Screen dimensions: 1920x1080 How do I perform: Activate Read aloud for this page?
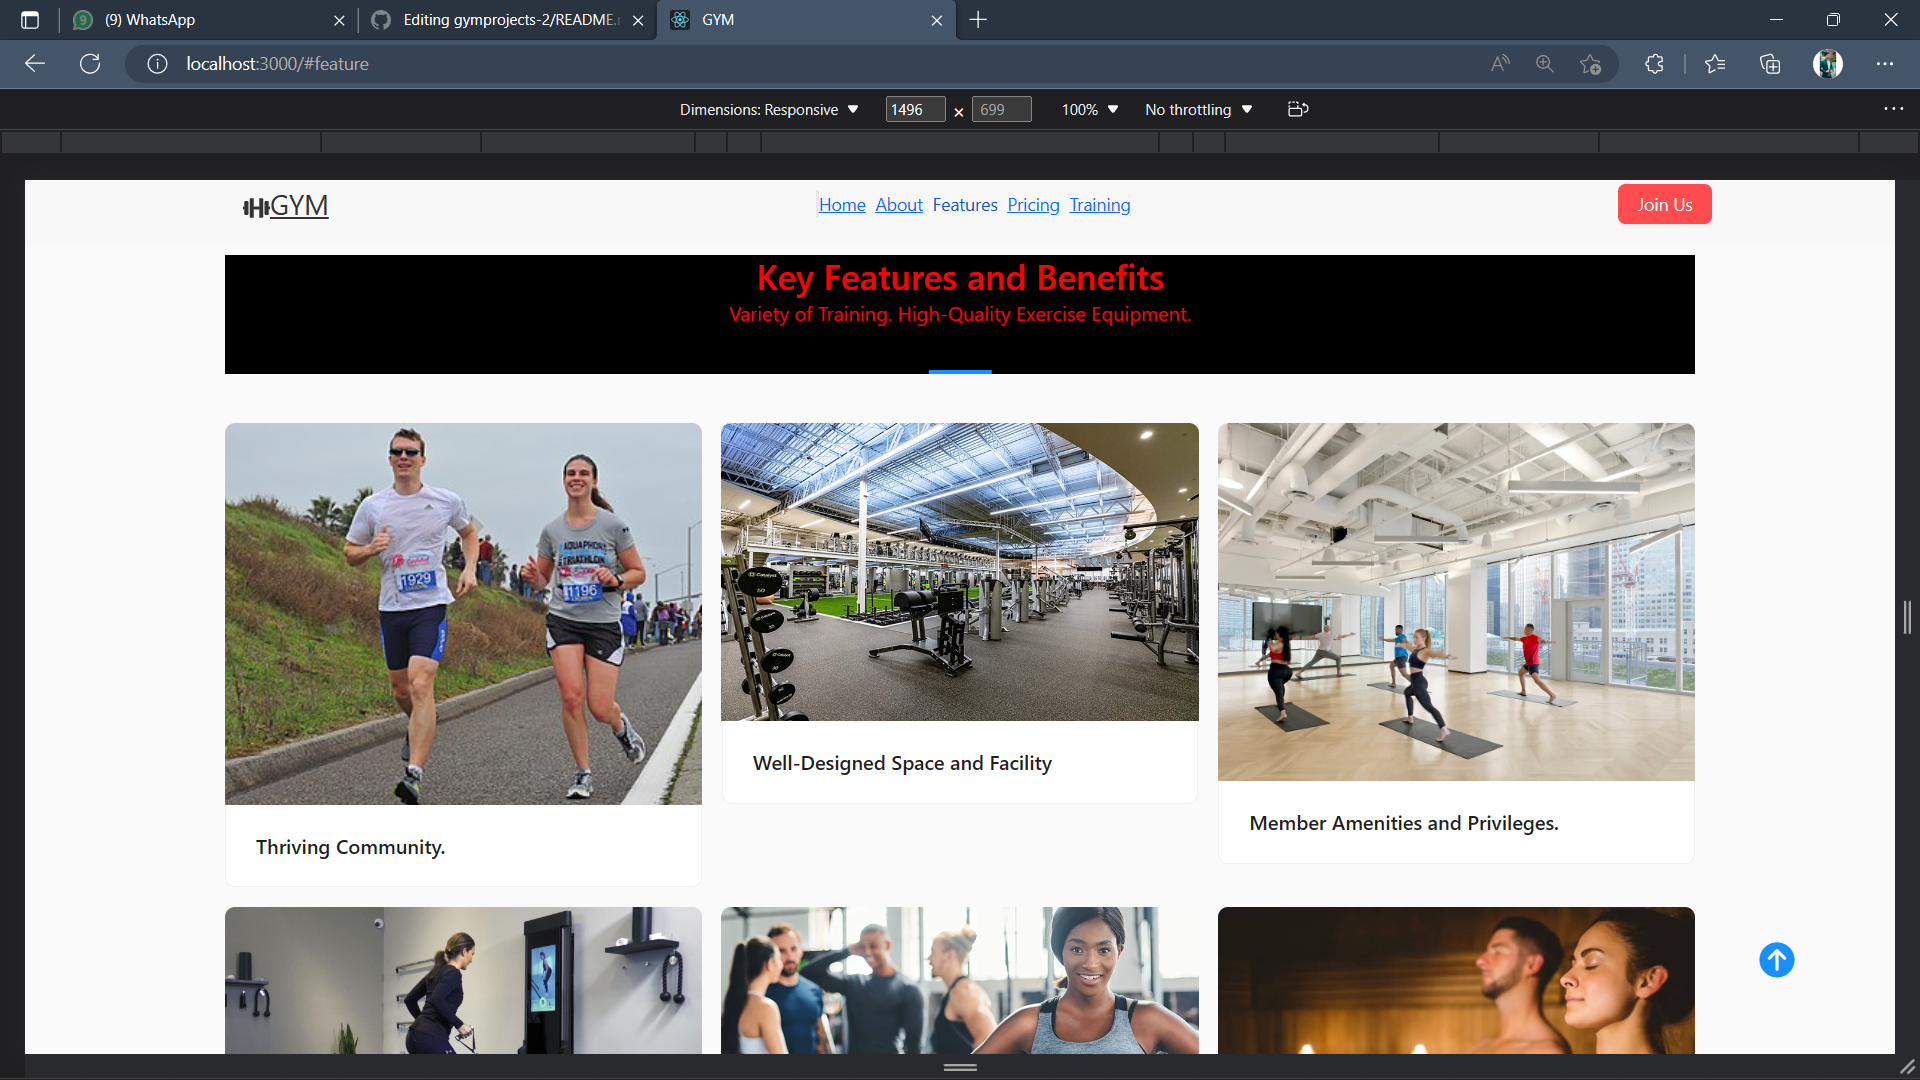point(1500,63)
